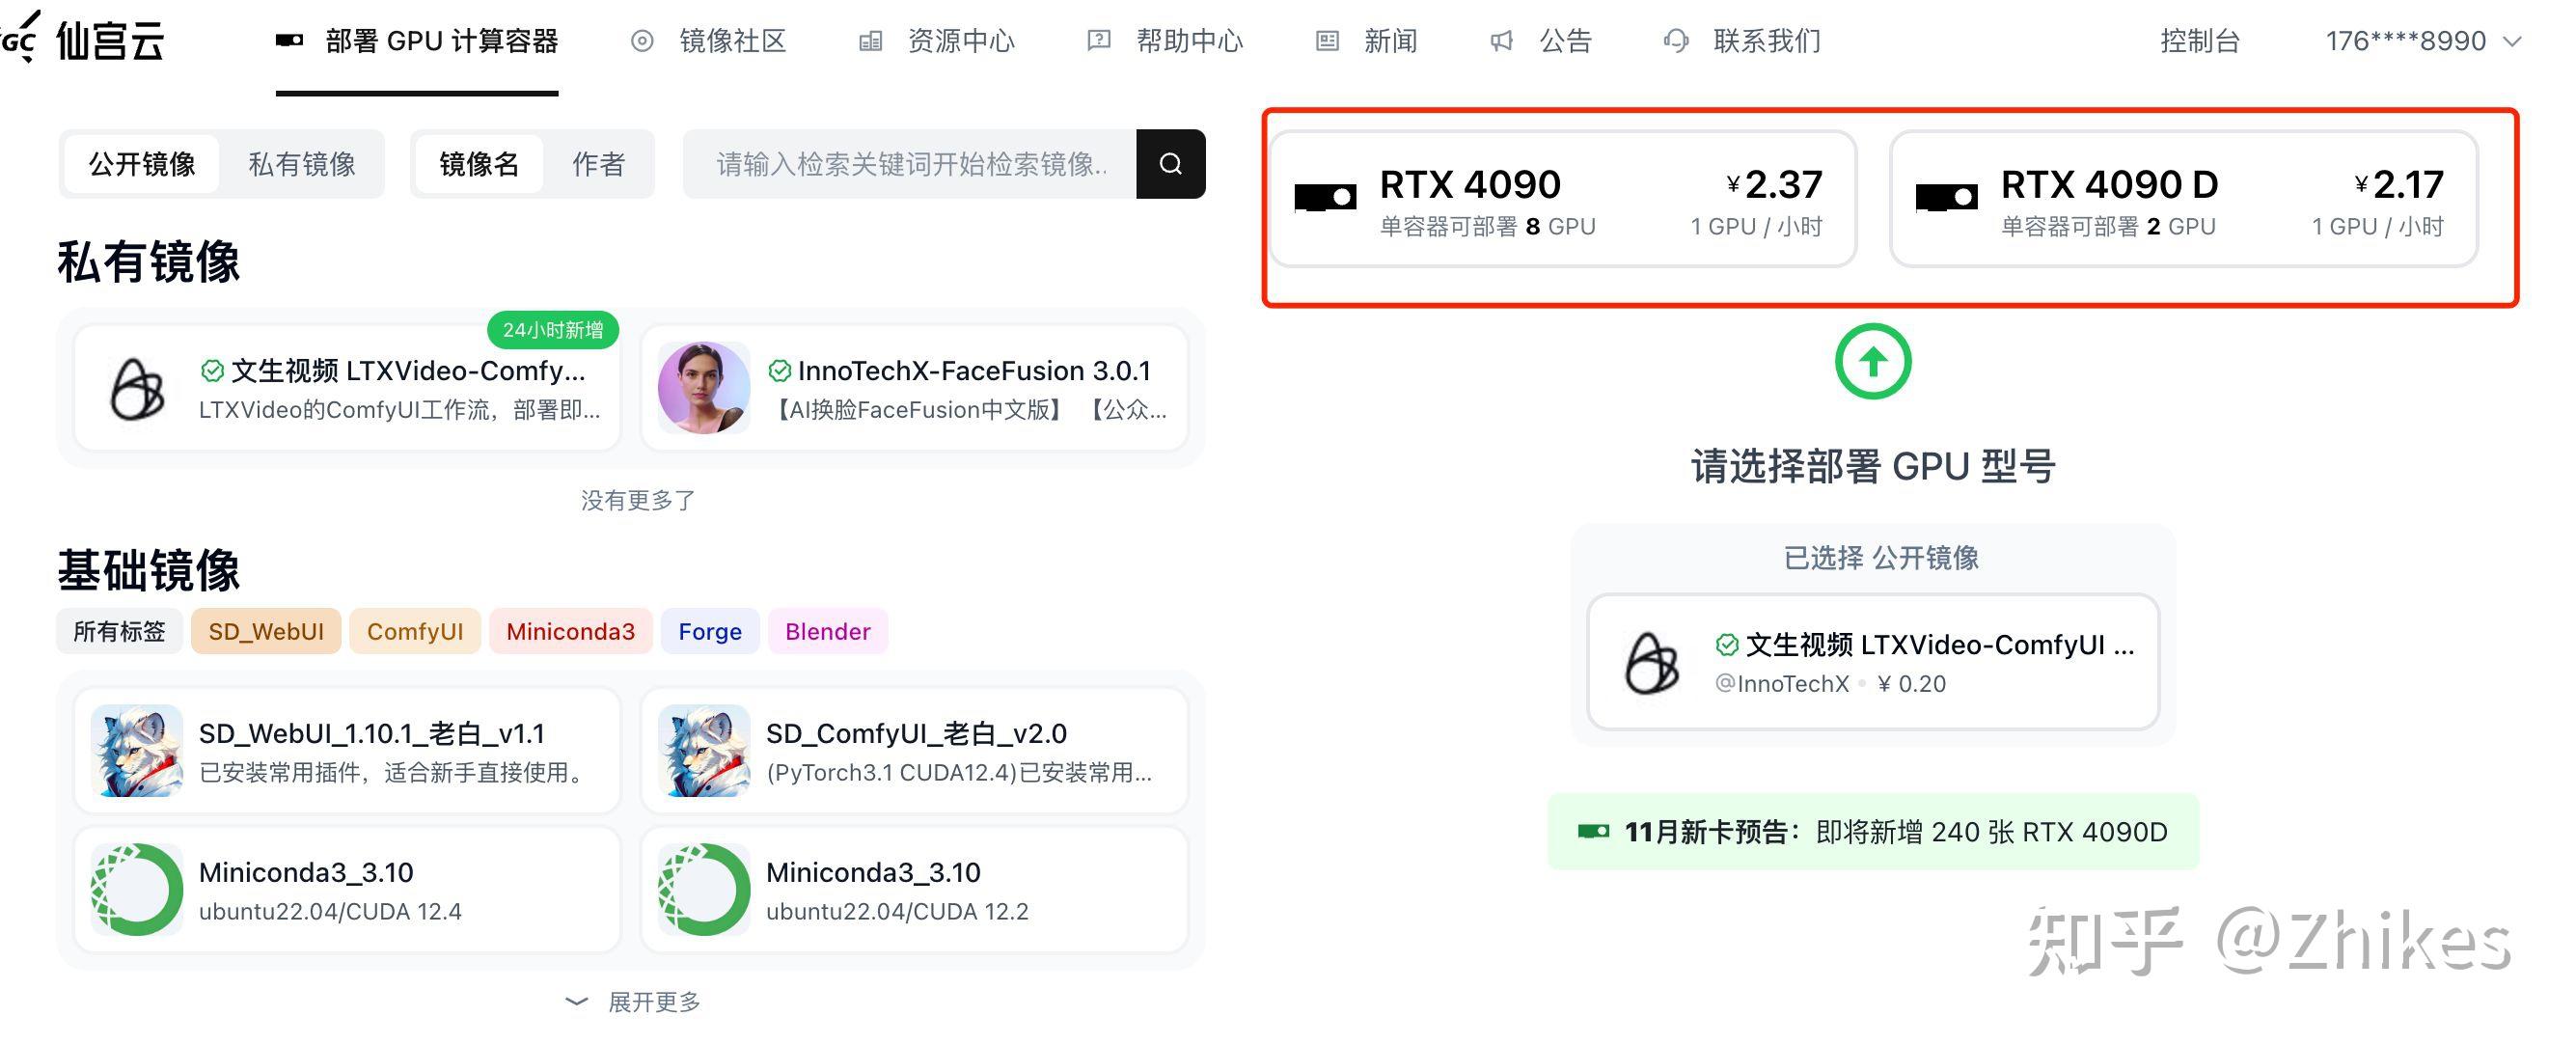Select Miniconda3_3.10 ubuntu22.04/CUDA 12.4 title
The image size is (2576, 1044).
pos(306,872)
